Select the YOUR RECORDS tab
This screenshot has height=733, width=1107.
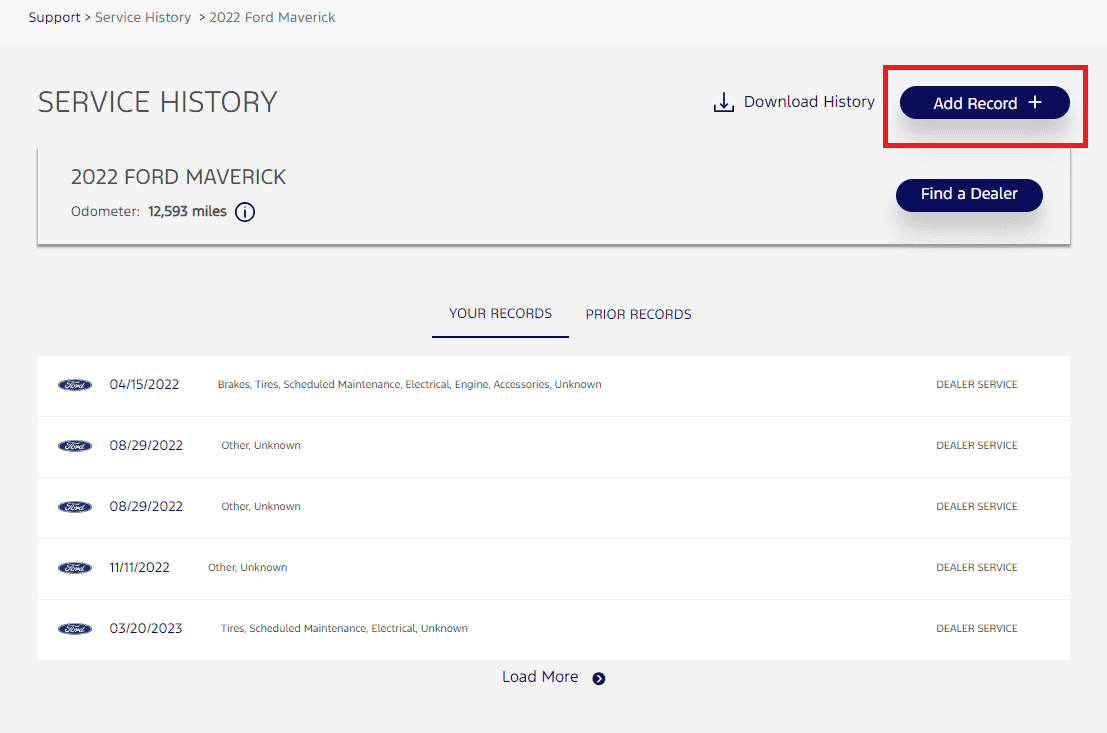pyautogui.click(x=501, y=314)
